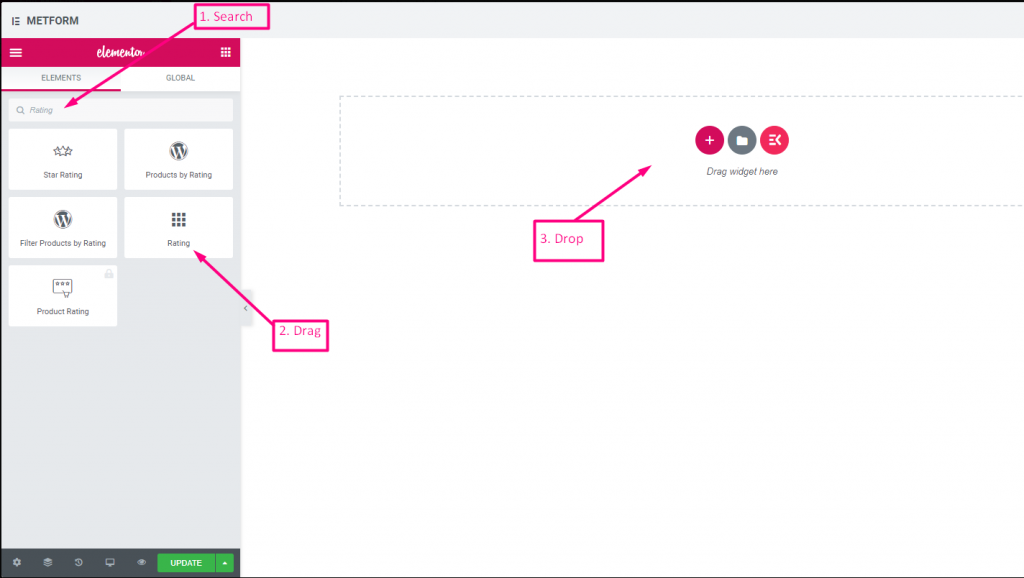
Task: Click the widget search field
Action: click(121, 110)
